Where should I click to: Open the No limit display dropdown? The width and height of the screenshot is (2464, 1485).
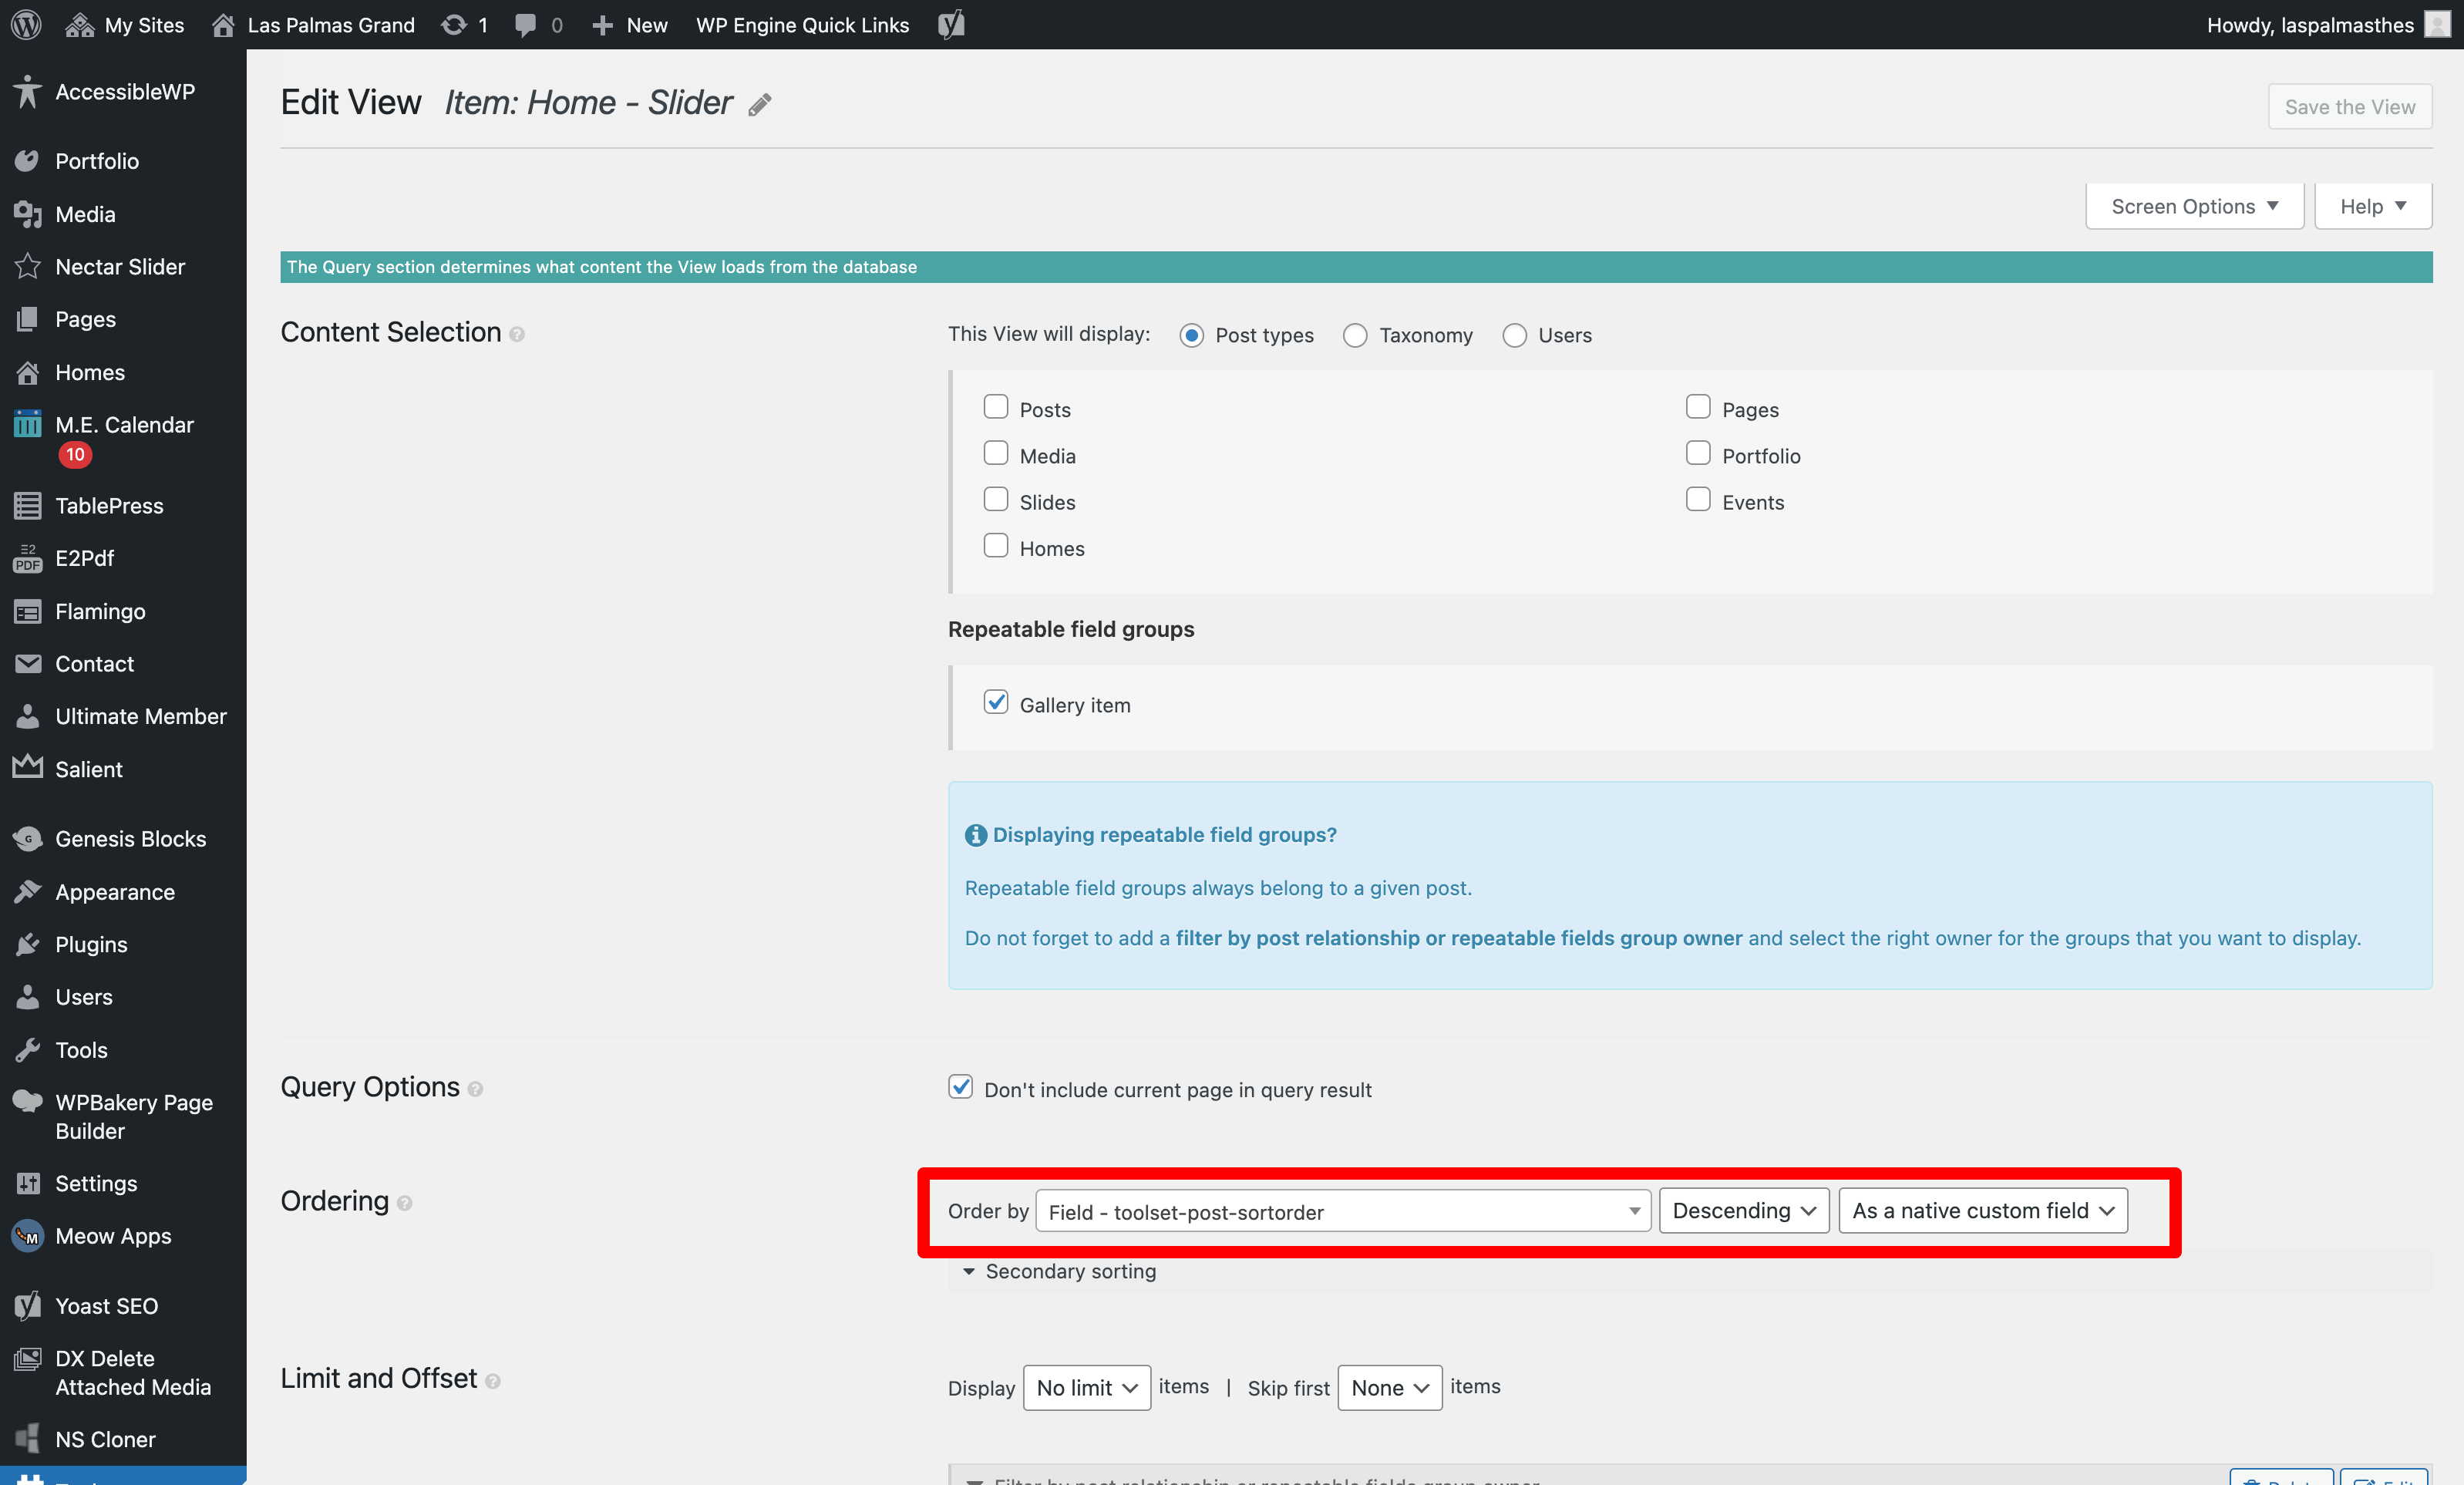(x=1086, y=1387)
